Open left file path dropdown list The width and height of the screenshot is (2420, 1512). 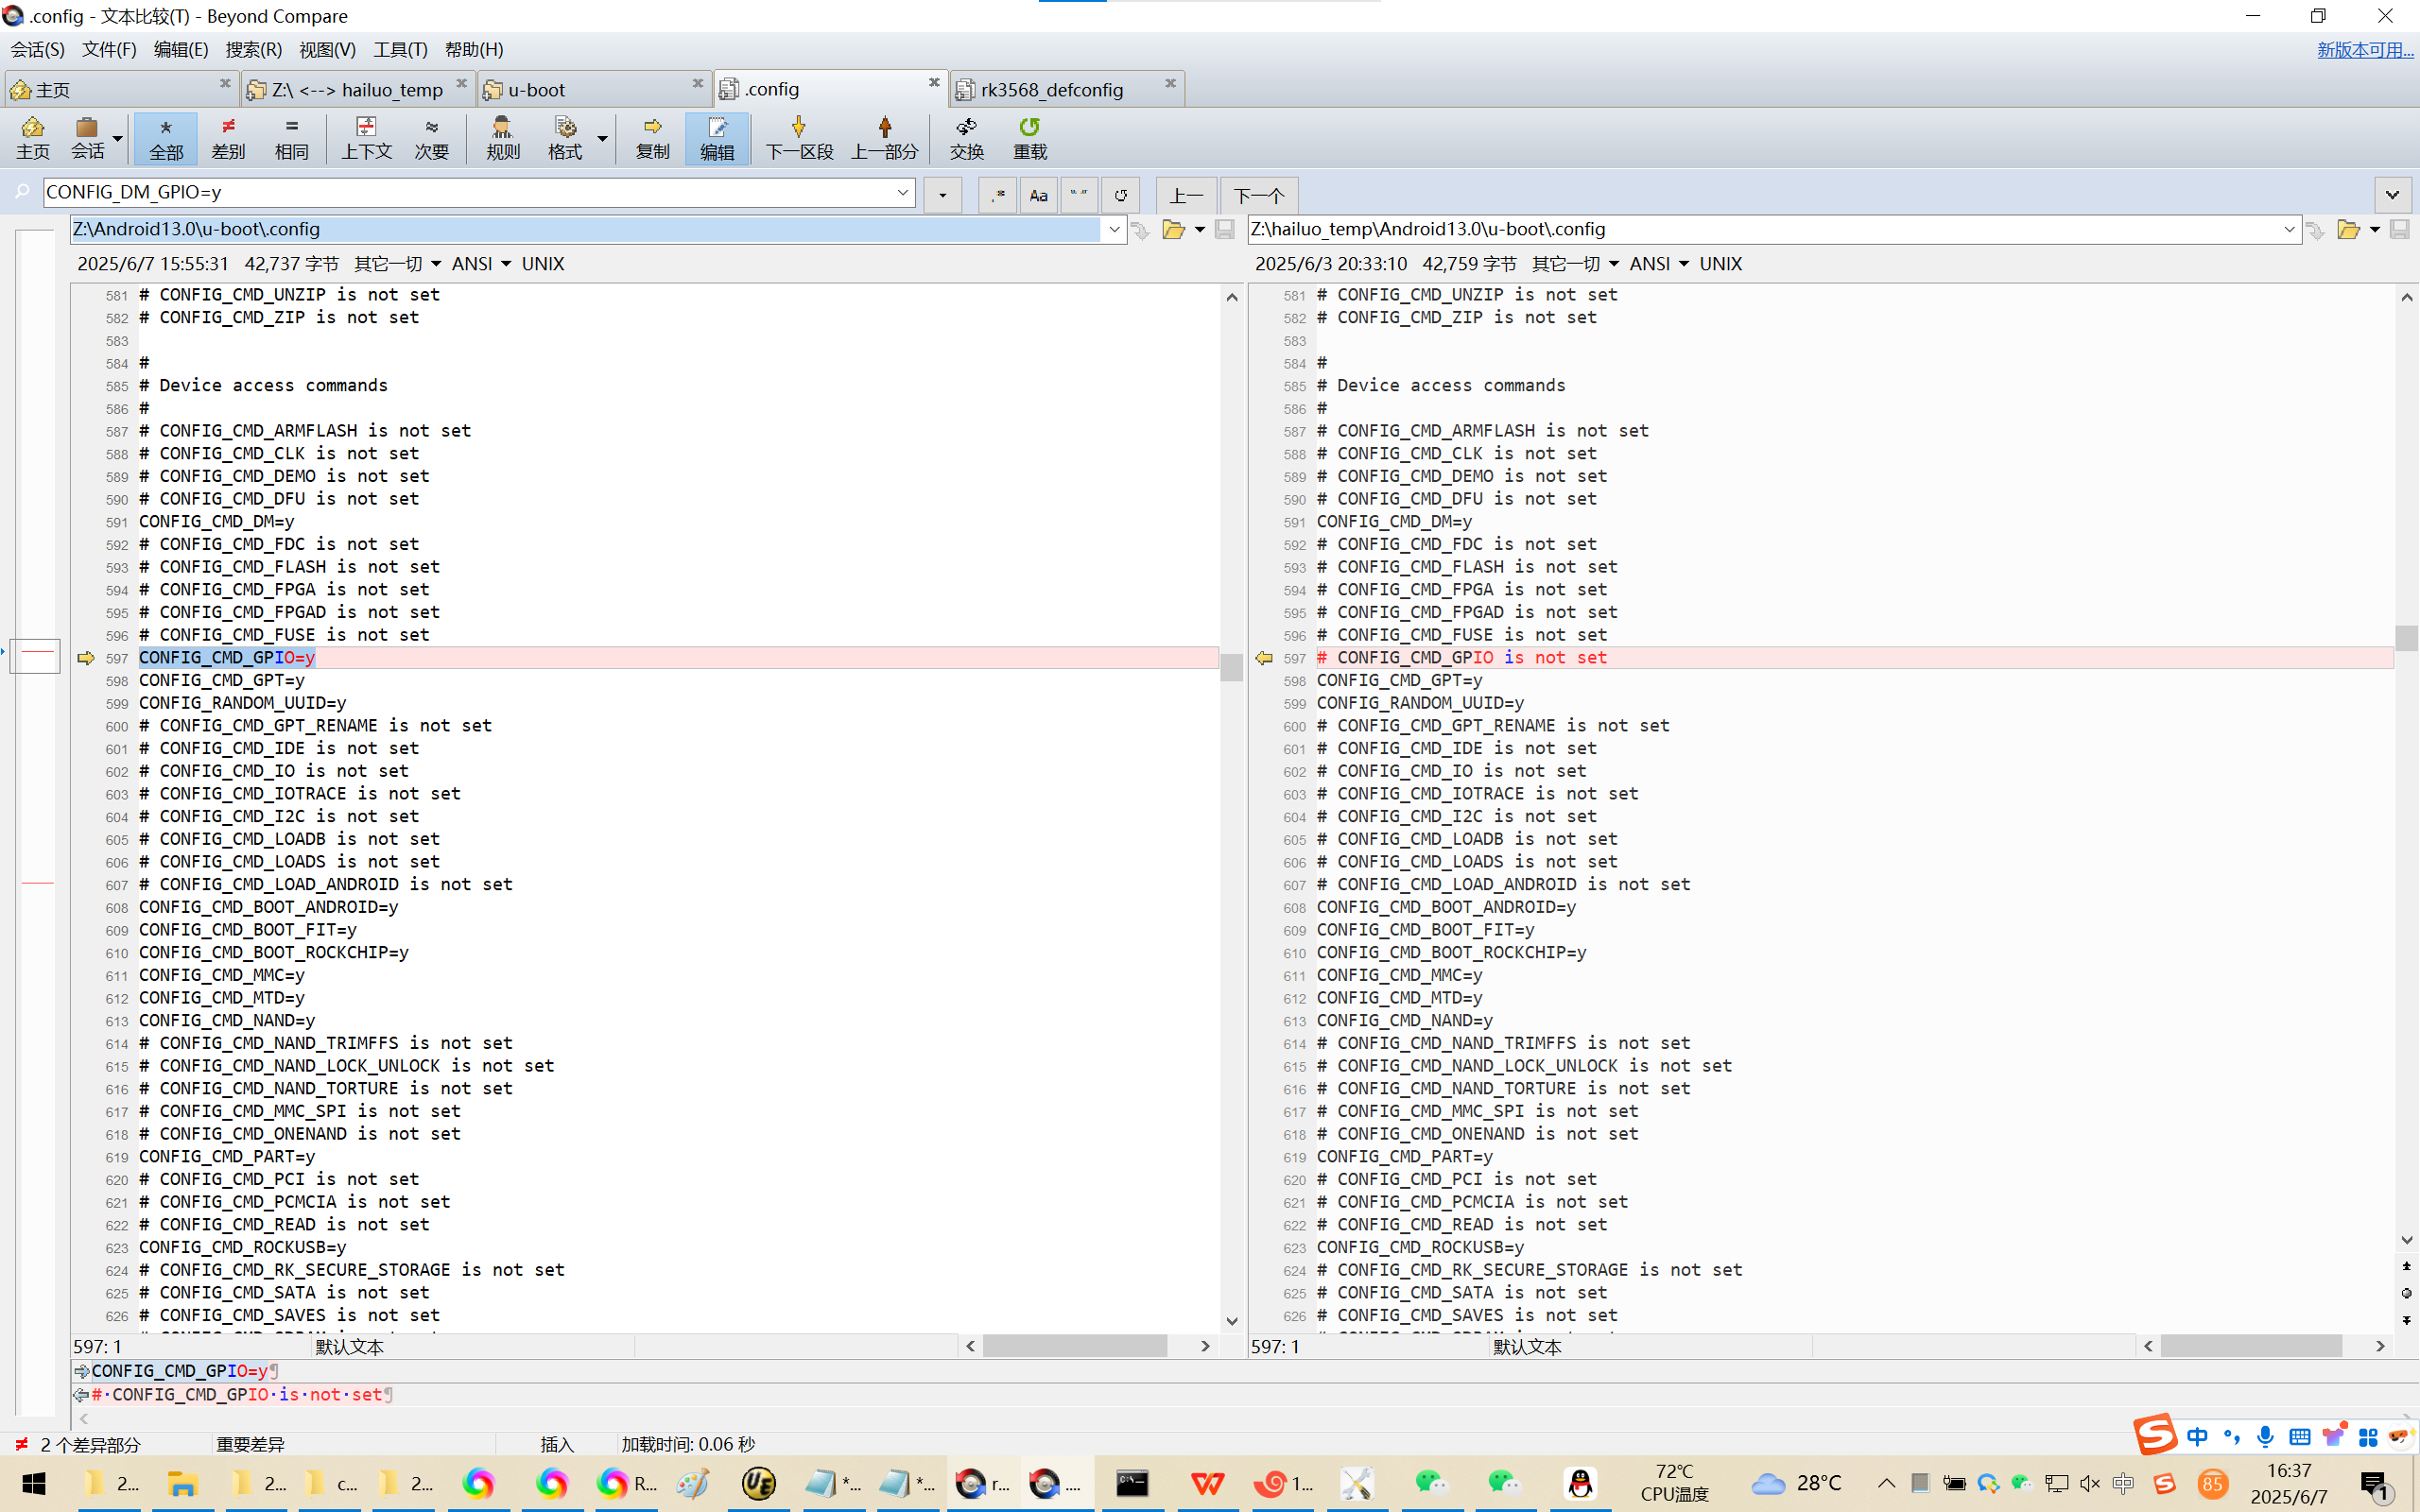pyautogui.click(x=1114, y=230)
